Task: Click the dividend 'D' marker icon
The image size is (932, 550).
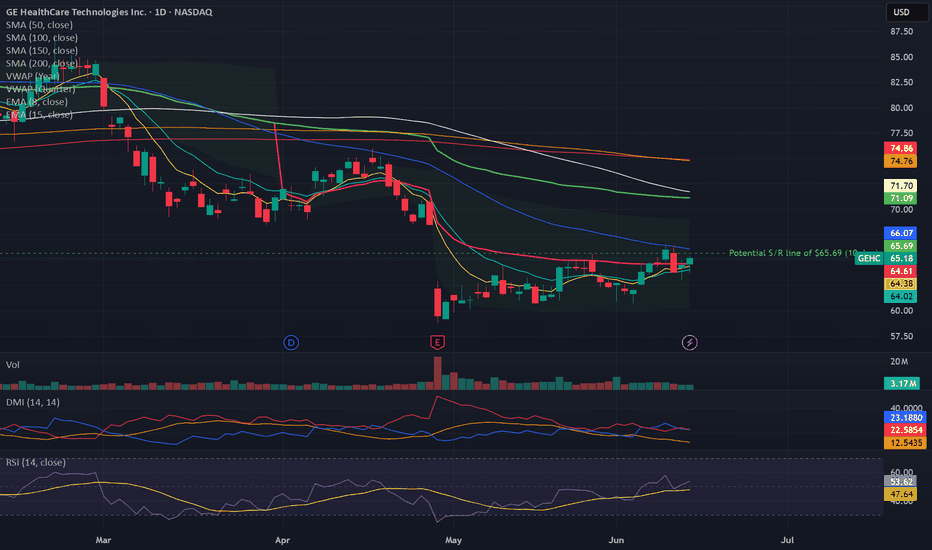Action: 291,342
